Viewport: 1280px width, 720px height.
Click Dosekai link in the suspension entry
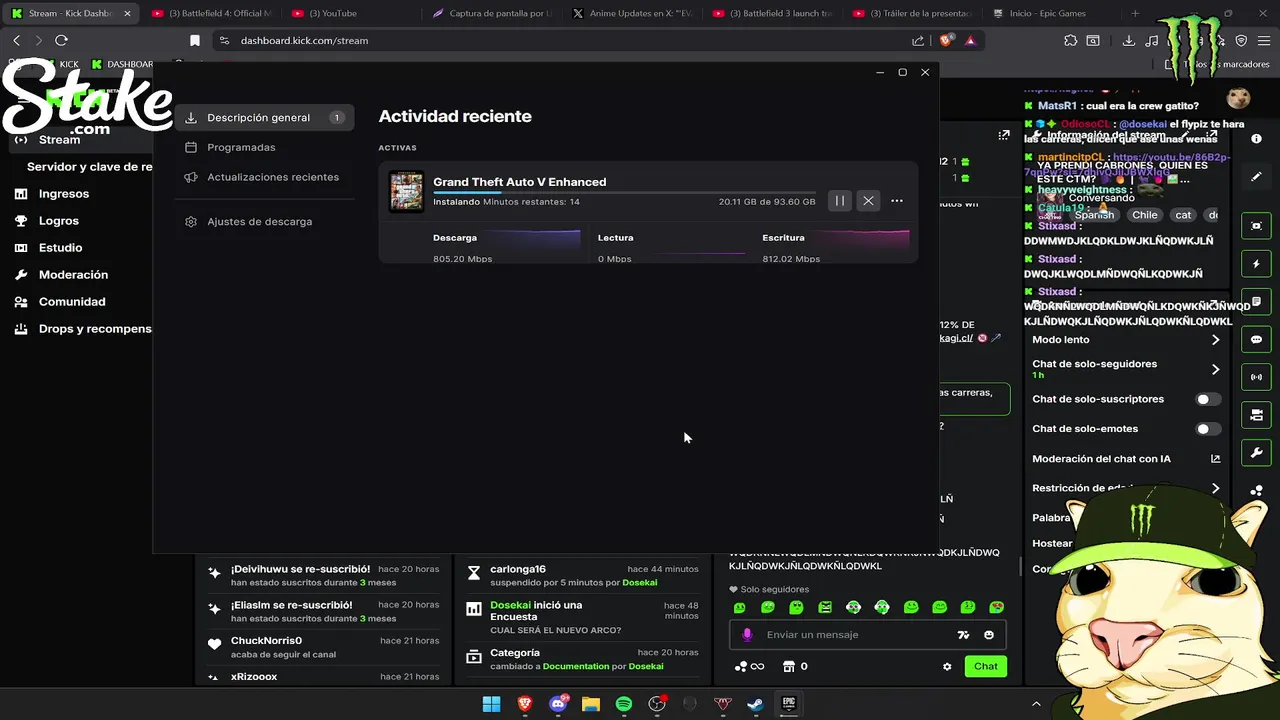coord(640,583)
